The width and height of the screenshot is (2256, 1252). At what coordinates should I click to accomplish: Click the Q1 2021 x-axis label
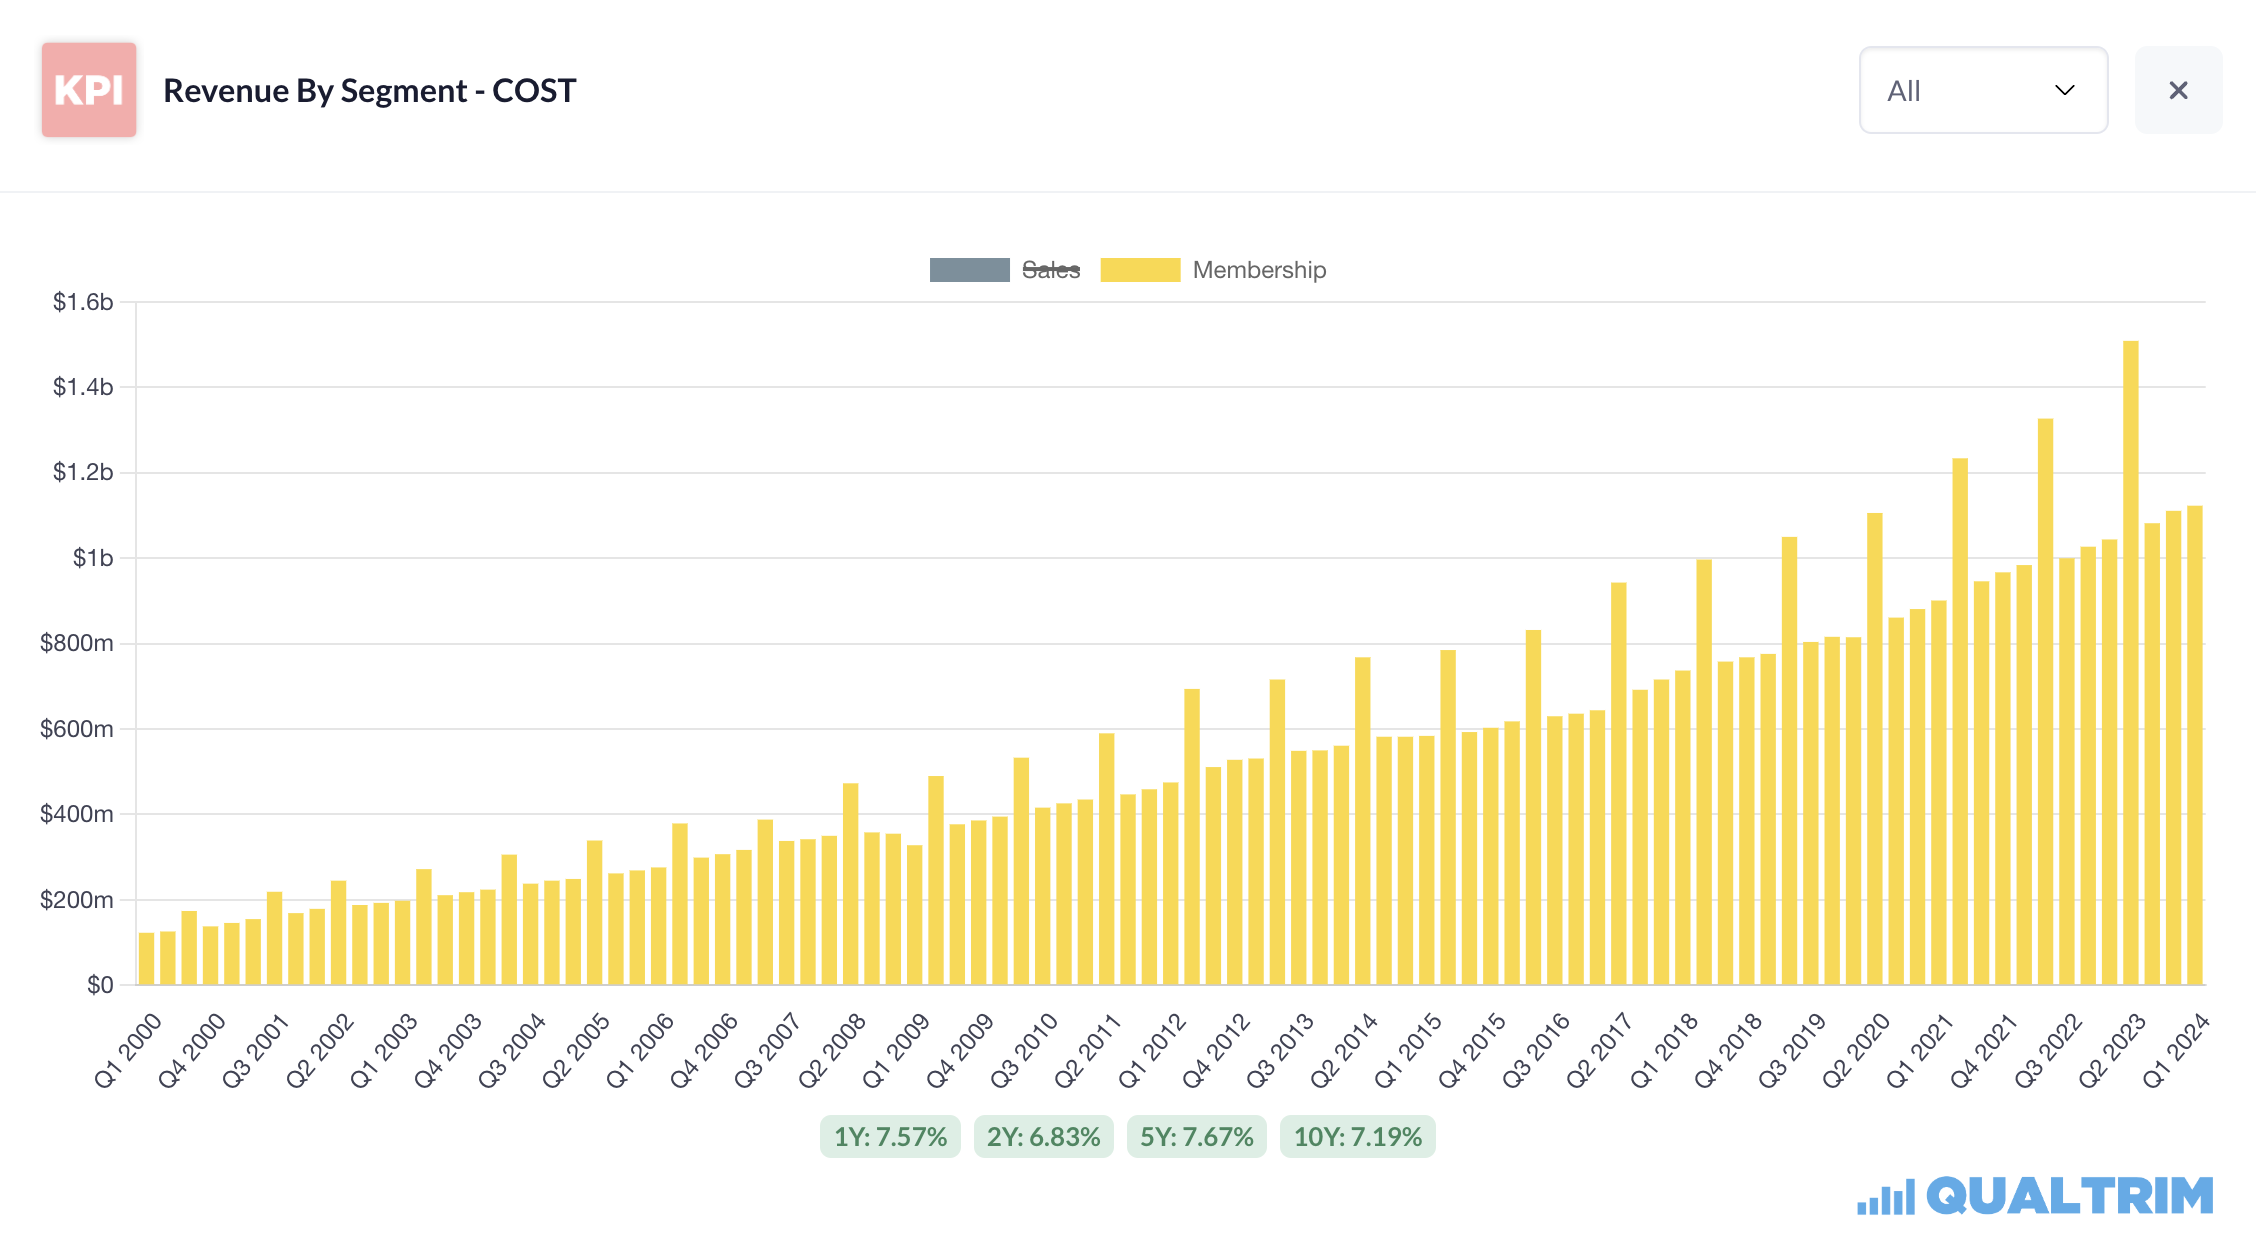click(x=1919, y=1050)
